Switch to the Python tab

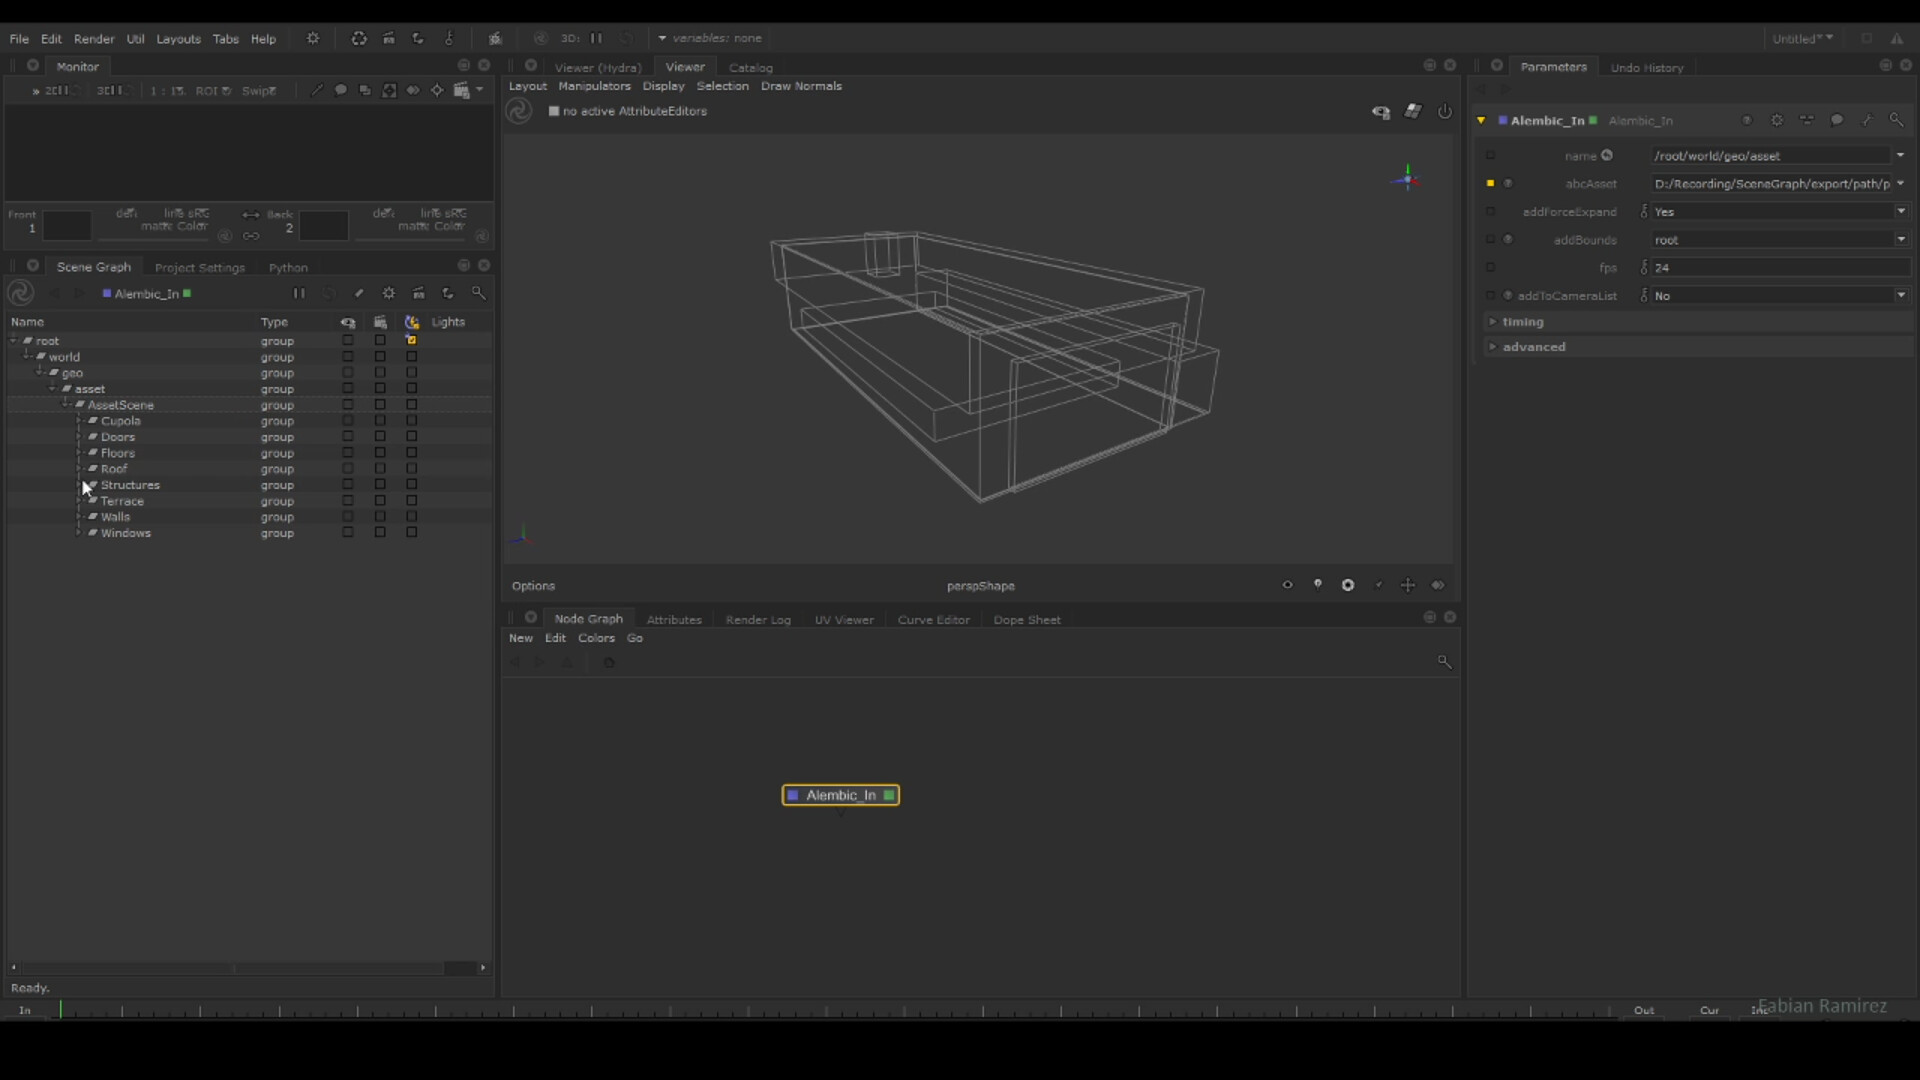point(288,267)
